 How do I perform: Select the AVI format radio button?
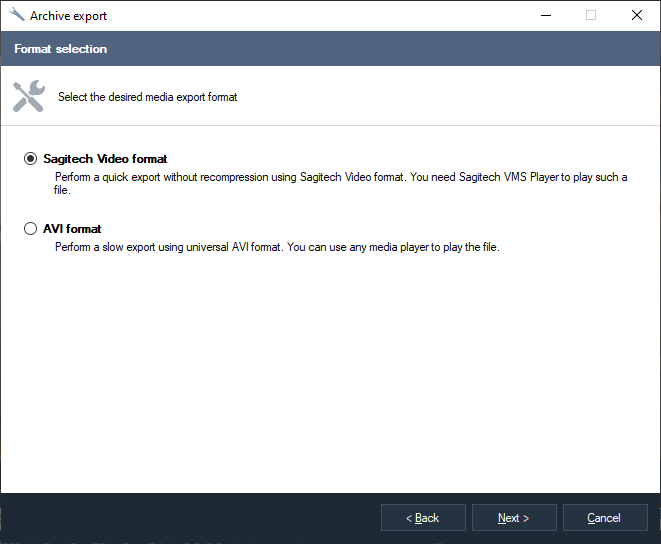coord(30,229)
